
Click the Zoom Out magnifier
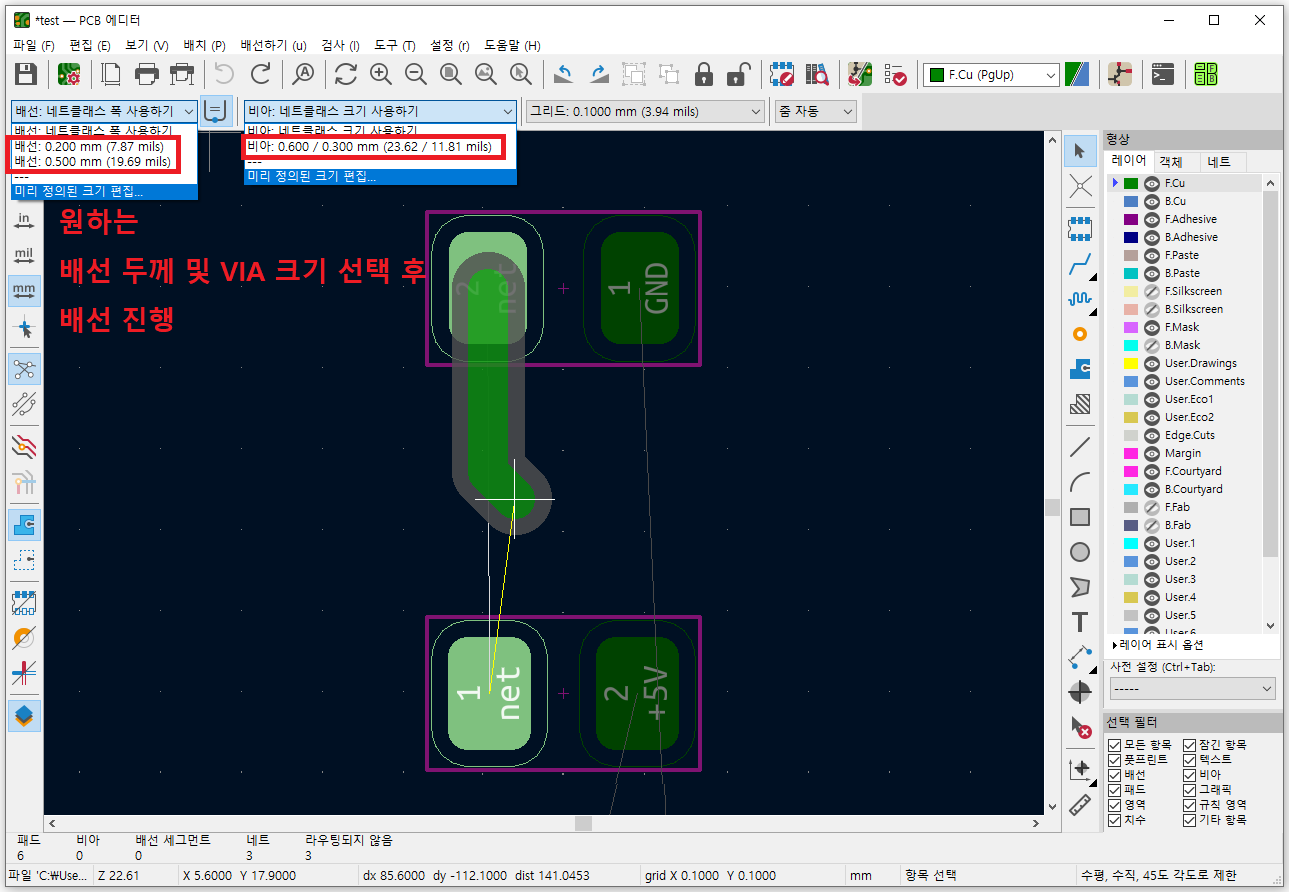(x=416, y=73)
